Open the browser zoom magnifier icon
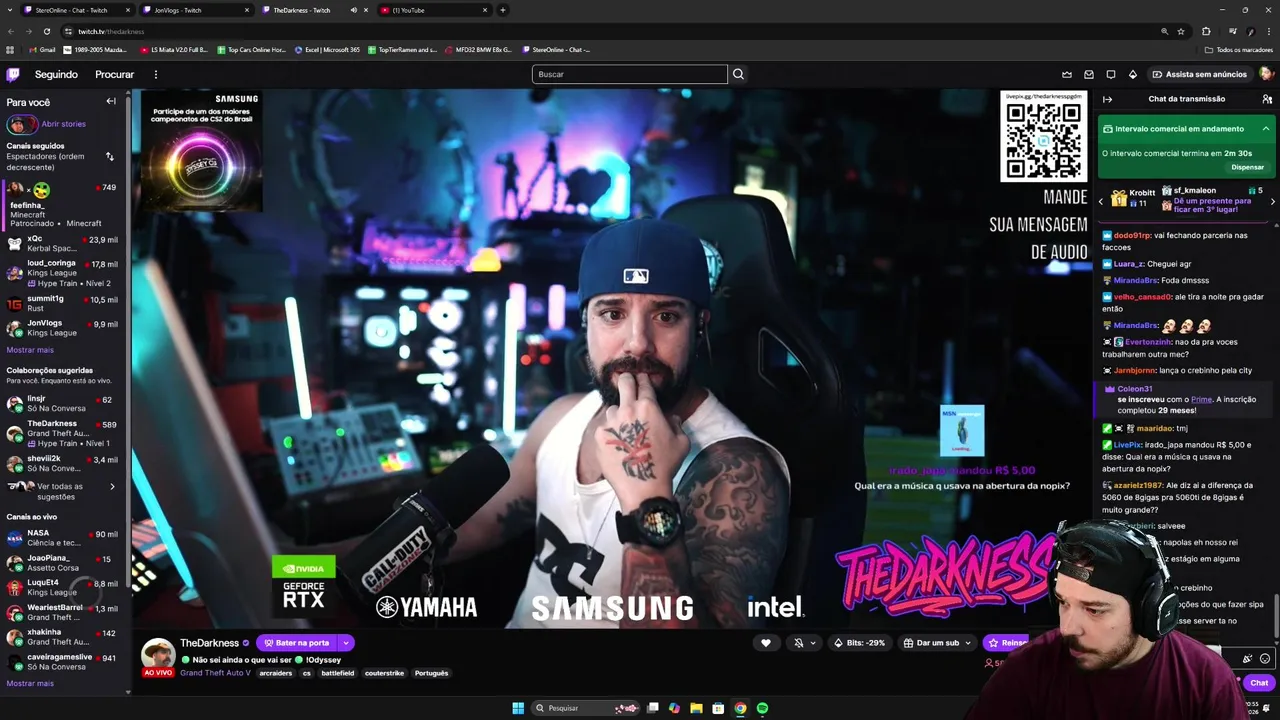This screenshot has height=720, width=1280. (1164, 31)
